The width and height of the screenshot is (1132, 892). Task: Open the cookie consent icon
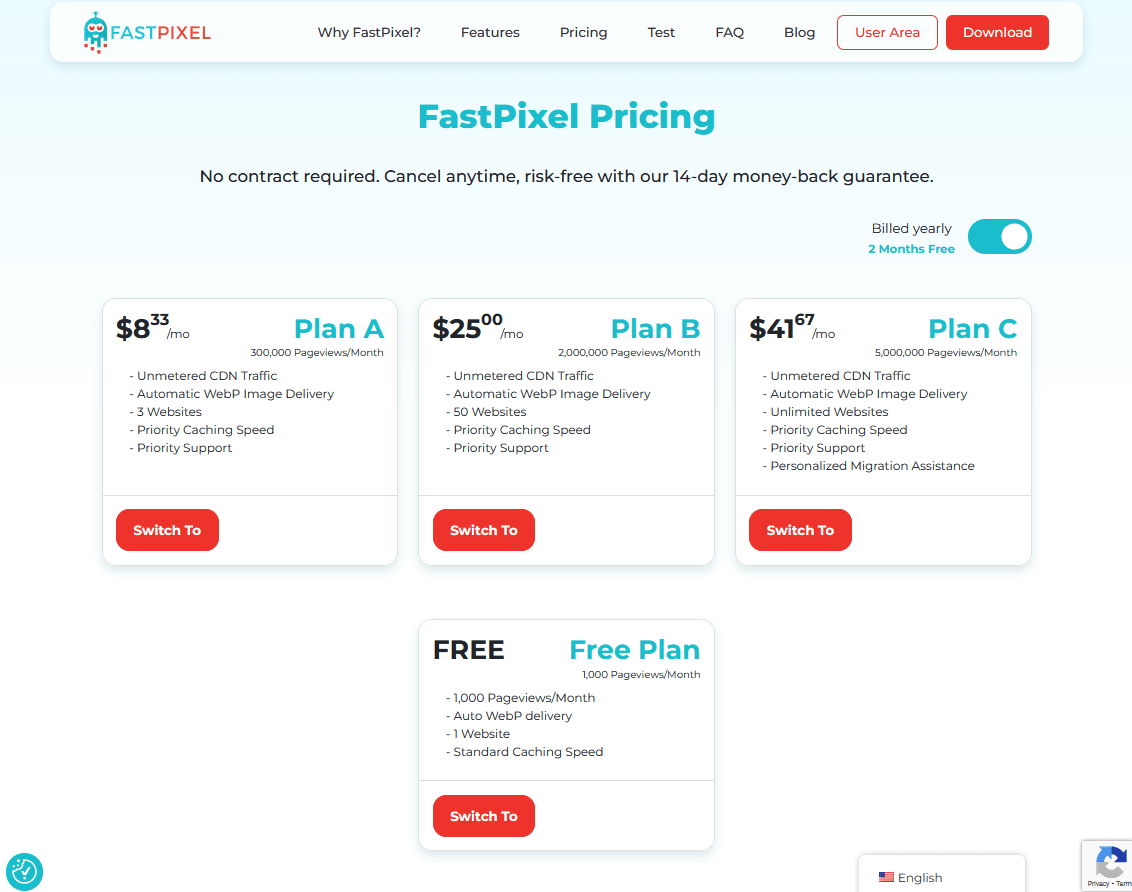[x=25, y=872]
